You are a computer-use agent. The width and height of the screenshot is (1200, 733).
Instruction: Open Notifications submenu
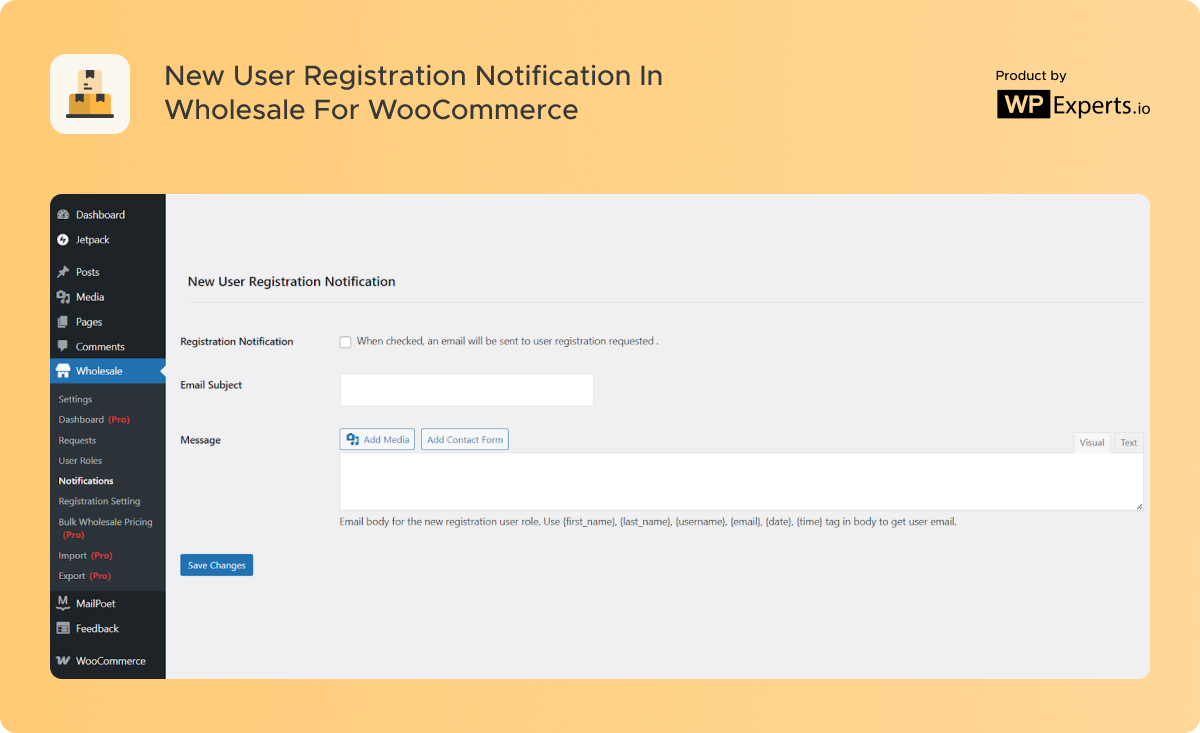(86, 481)
